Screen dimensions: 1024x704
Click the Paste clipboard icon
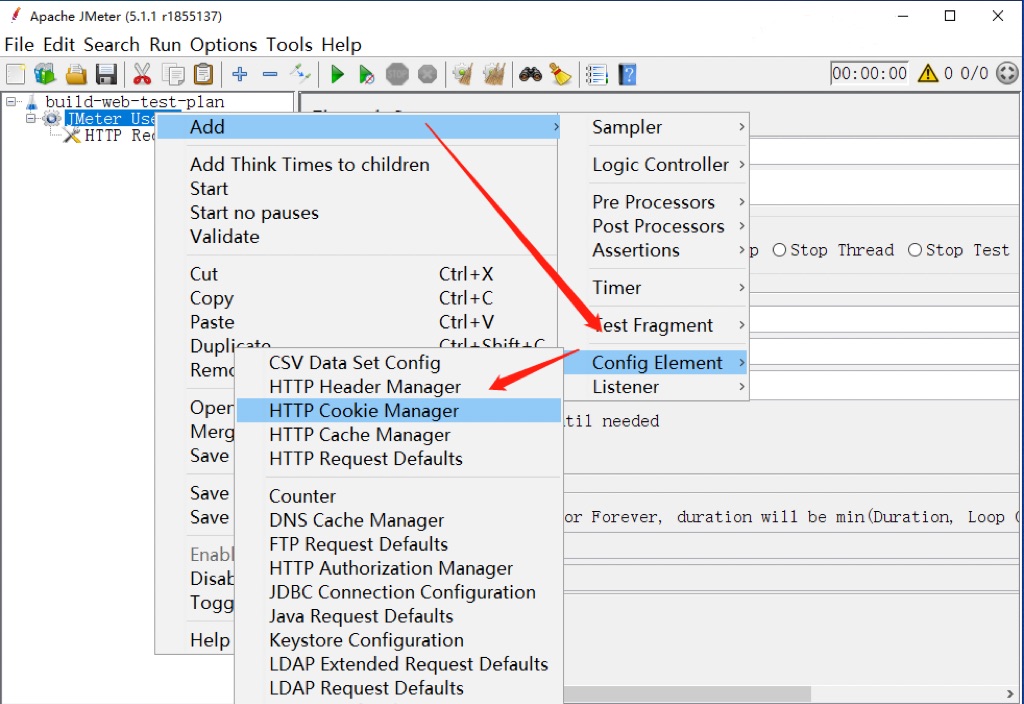pyautogui.click(x=204, y=74)
